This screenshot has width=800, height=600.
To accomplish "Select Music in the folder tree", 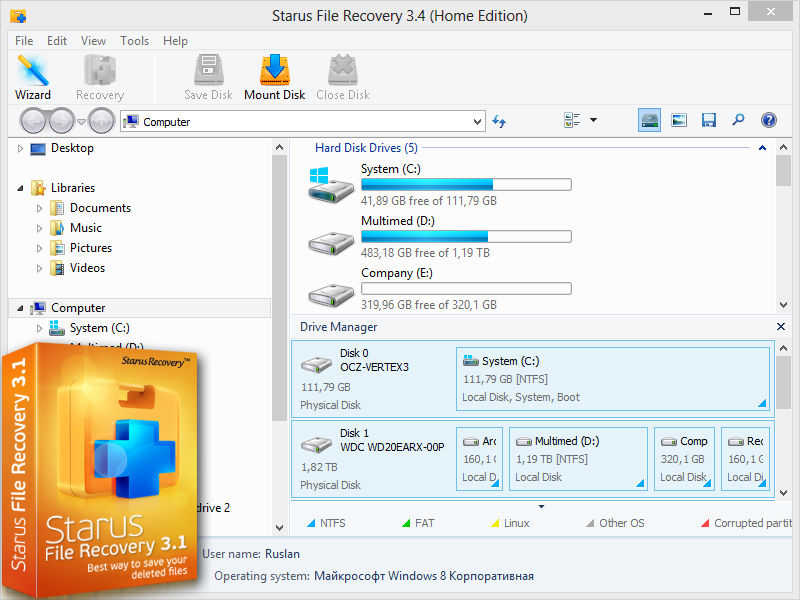I will click(x=86, y=228).
